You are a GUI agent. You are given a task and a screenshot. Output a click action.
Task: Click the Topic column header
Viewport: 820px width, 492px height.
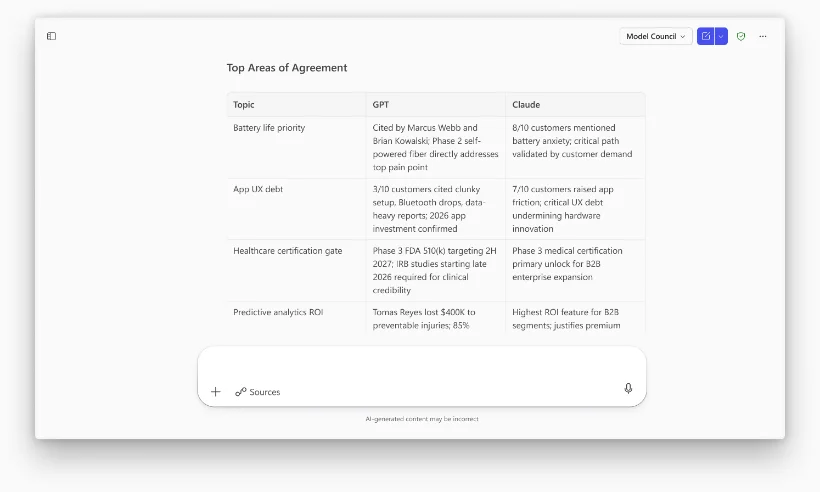[x=244, y=104]
